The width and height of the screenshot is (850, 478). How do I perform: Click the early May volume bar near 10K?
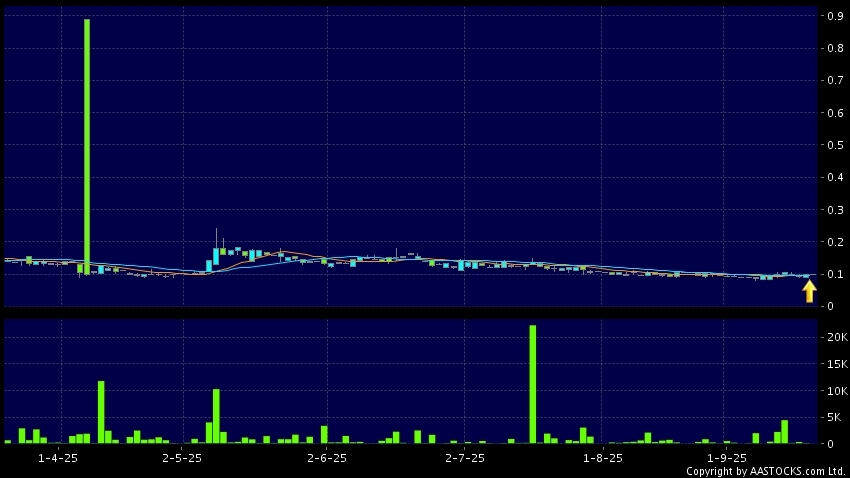[x=216, y=416]
